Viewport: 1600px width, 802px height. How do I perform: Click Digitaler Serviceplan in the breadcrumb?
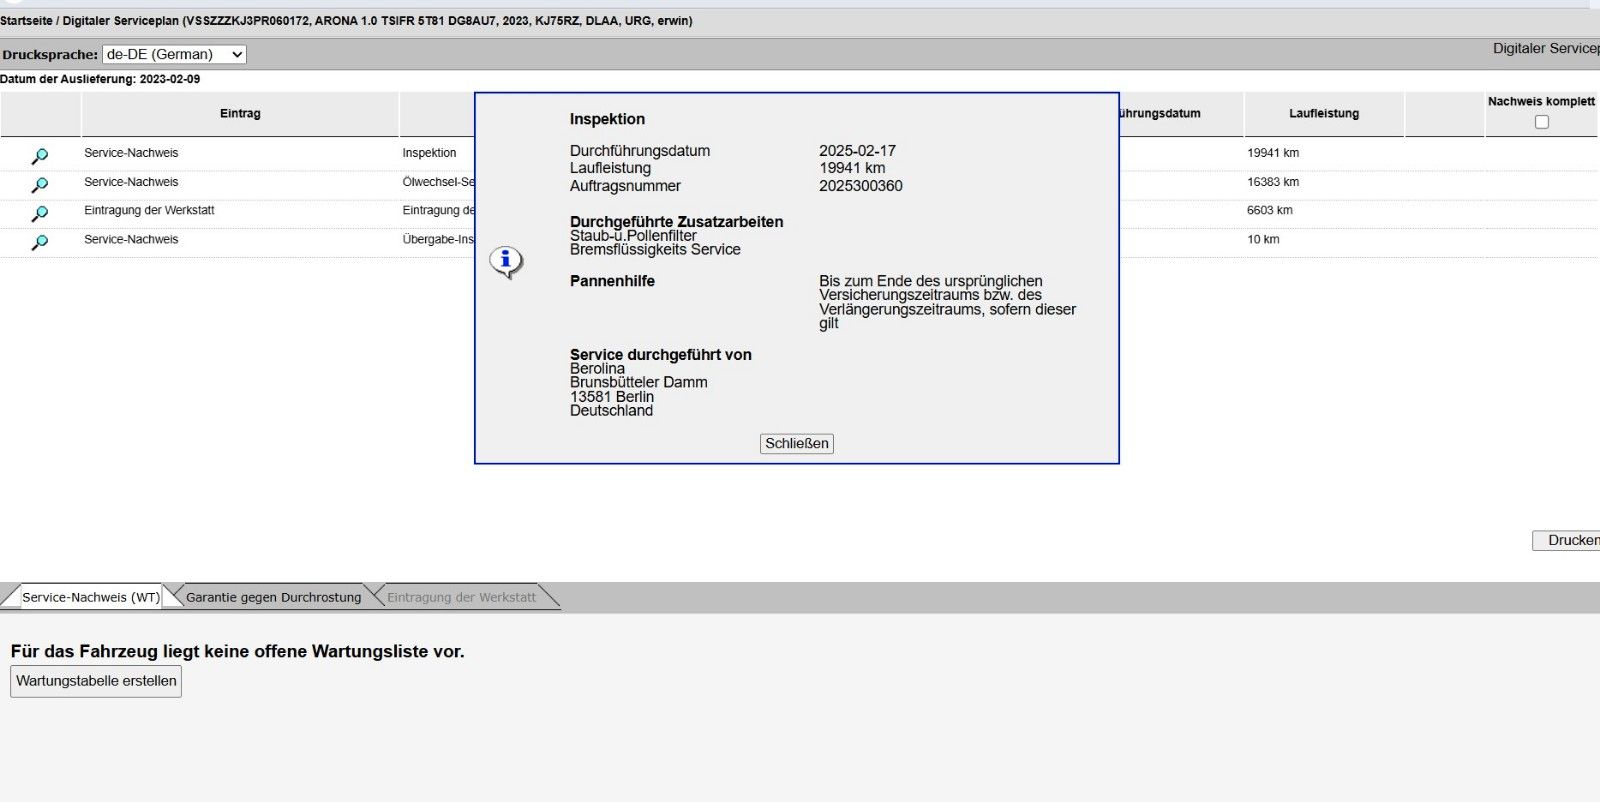click(120, 21)
